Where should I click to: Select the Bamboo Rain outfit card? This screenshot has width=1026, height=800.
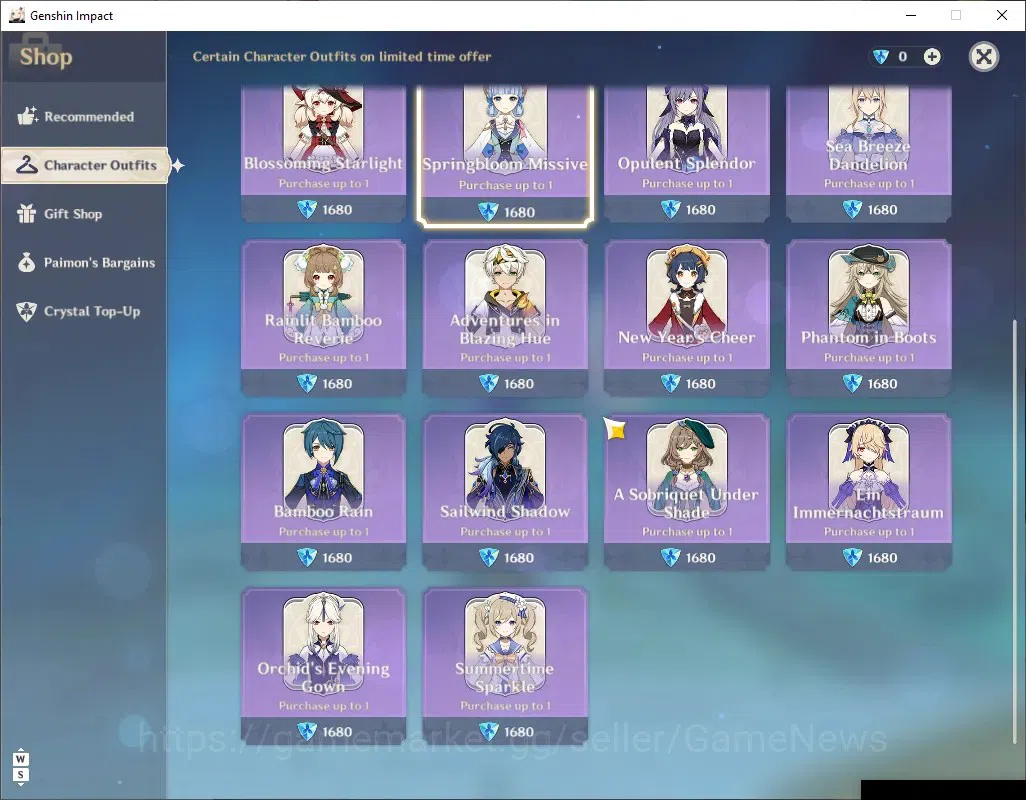323,492
